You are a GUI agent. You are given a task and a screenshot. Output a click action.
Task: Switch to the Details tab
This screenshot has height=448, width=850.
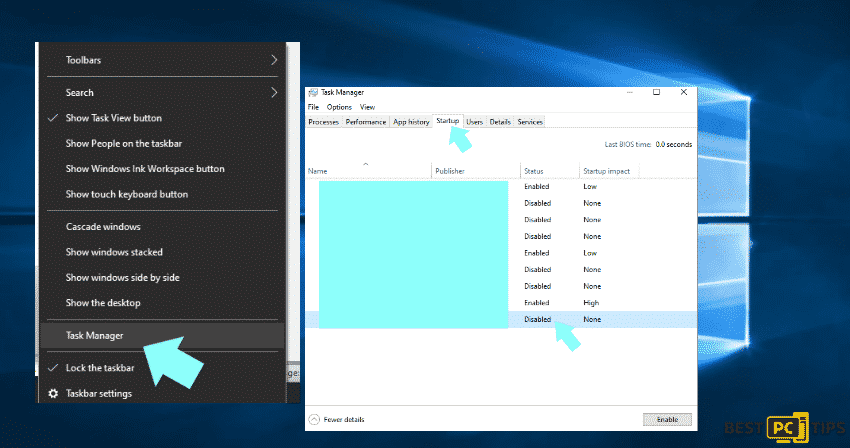500,122
